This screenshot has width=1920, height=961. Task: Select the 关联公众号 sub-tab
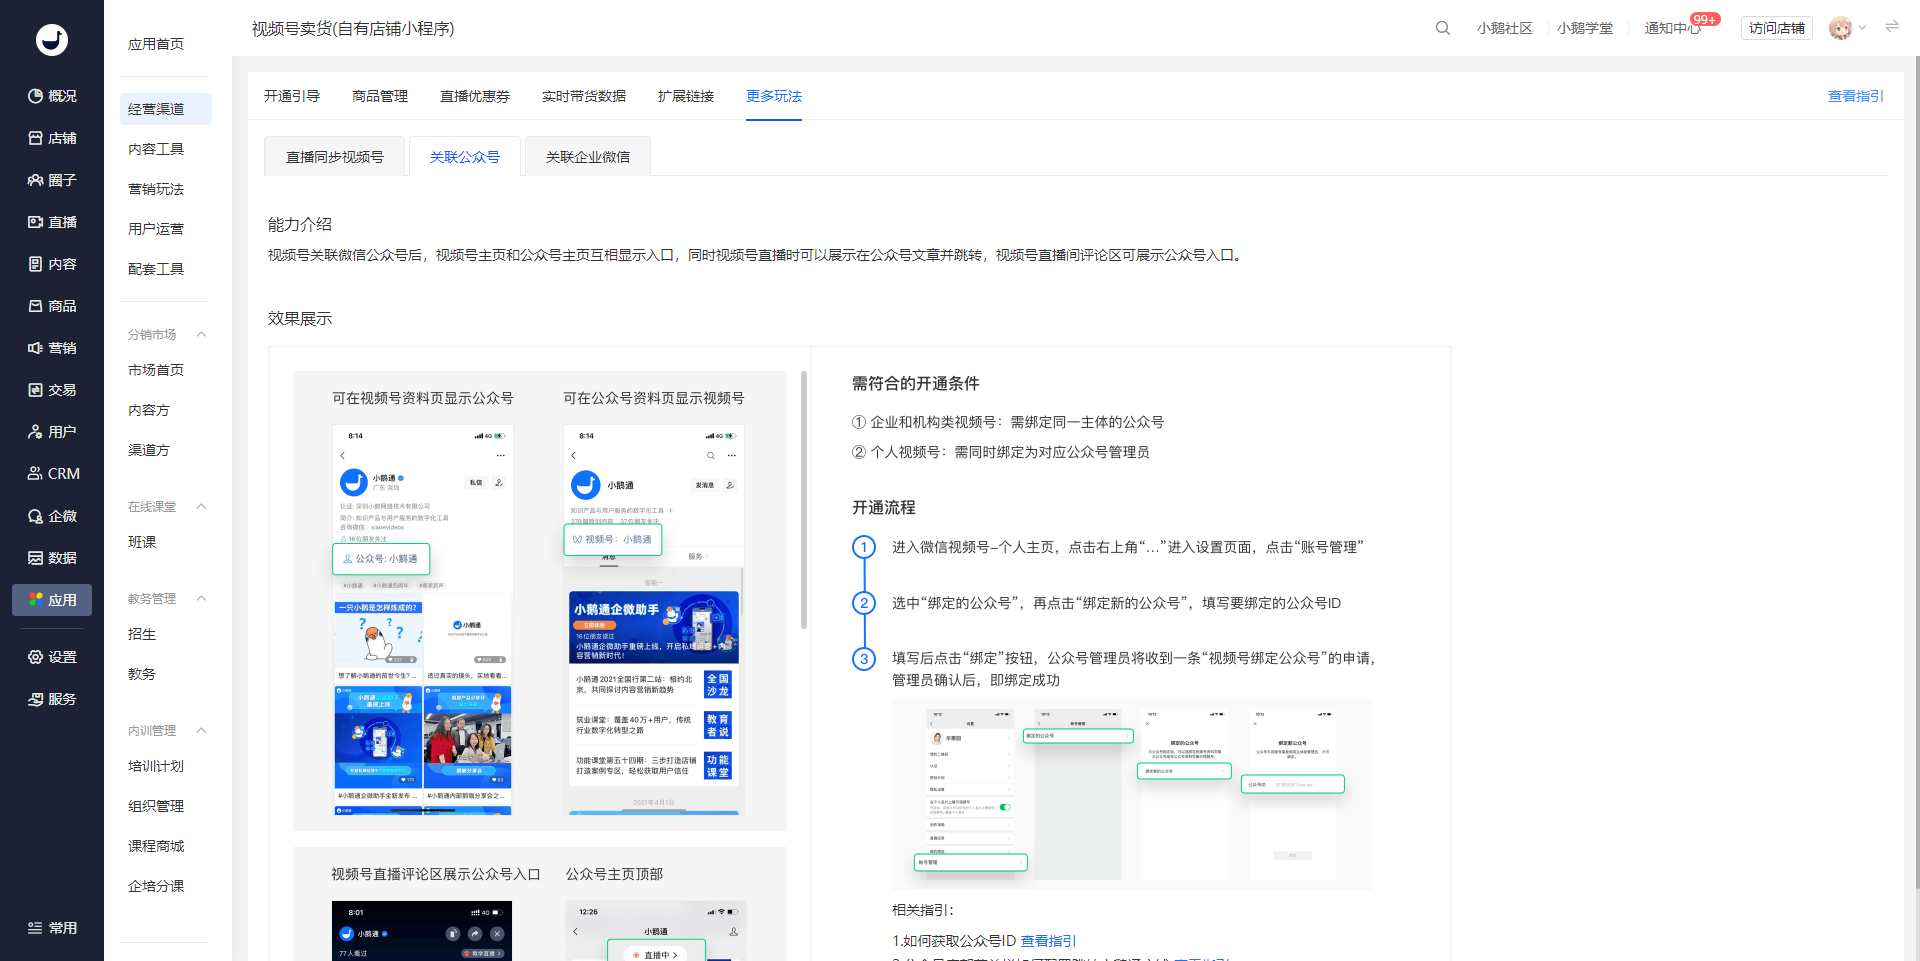click(465, 157)
